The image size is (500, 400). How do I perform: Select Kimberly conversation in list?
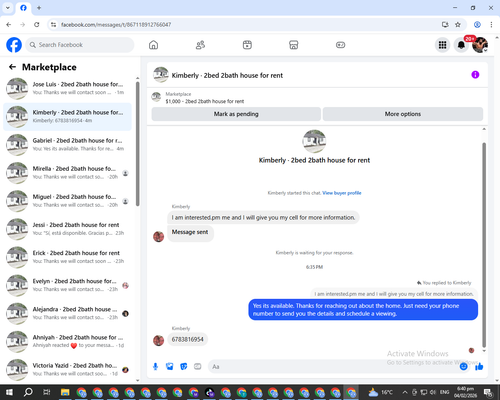tap(67, 117)
